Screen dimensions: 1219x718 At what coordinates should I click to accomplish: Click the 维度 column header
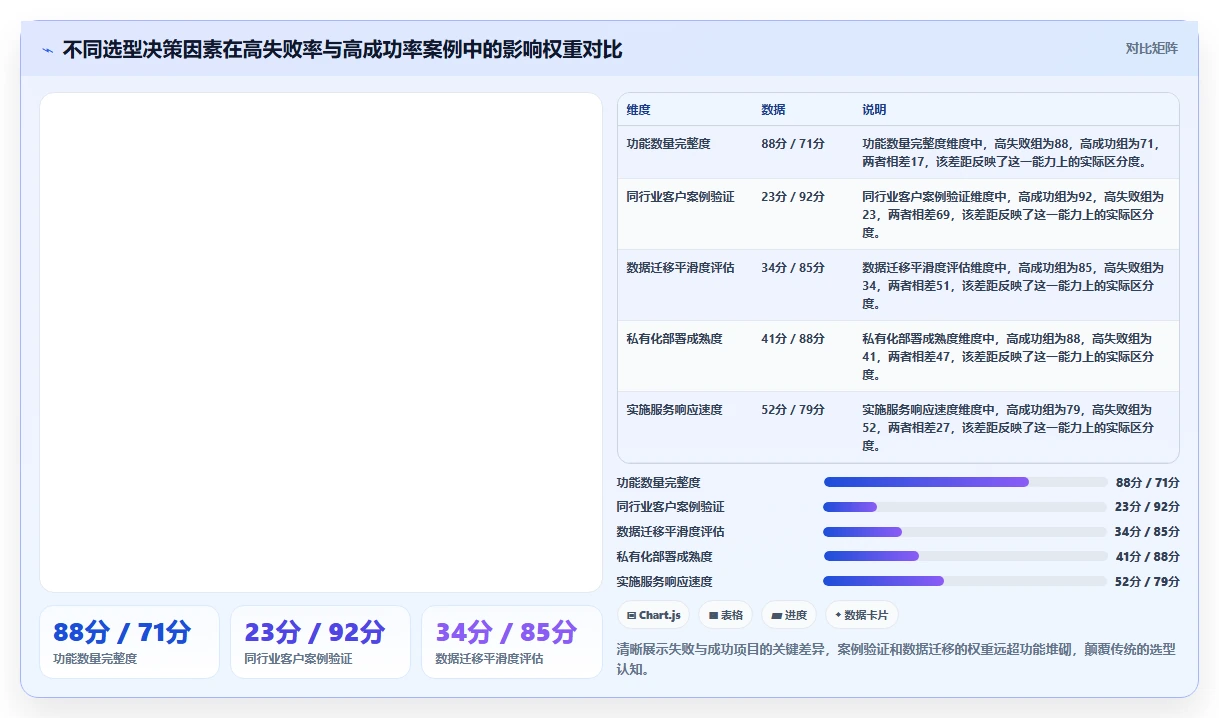(x=639, y=110)
